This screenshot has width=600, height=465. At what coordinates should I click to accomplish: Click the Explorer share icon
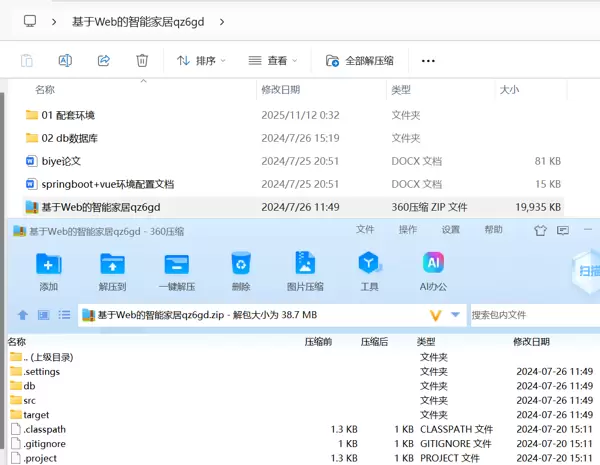[x=103, y=60]
